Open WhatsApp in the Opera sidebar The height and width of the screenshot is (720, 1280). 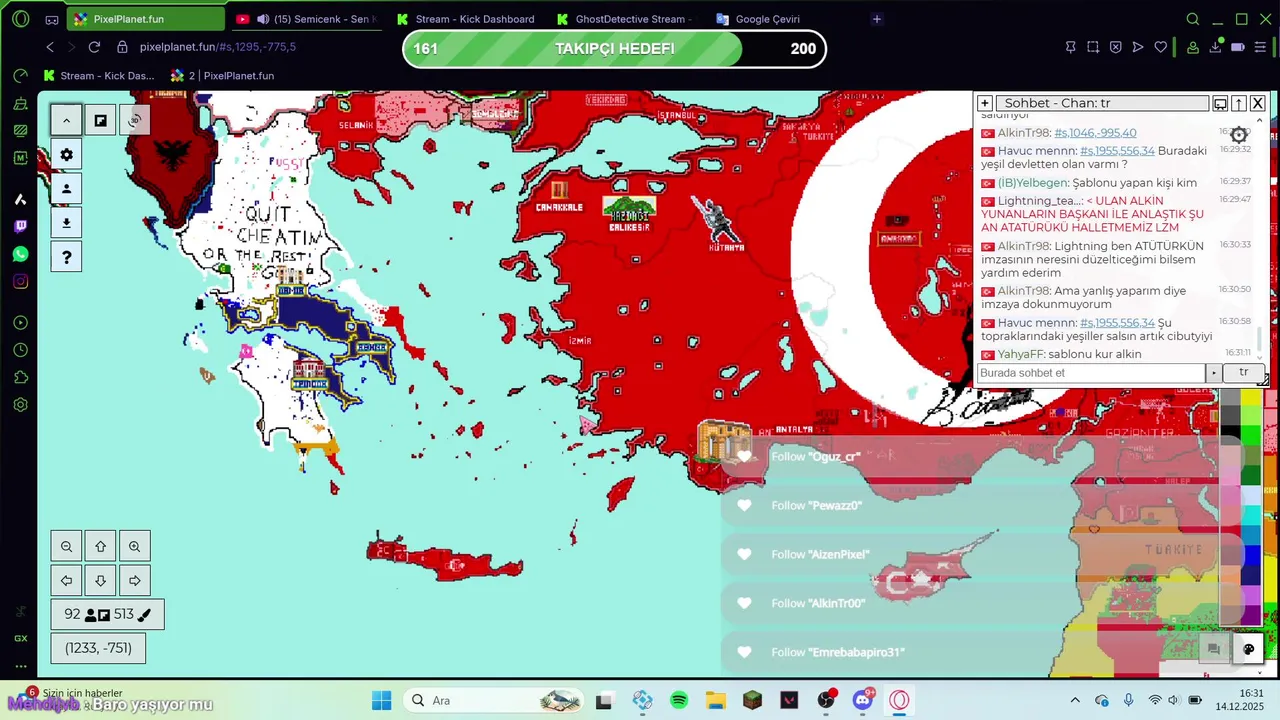[20, 254]
